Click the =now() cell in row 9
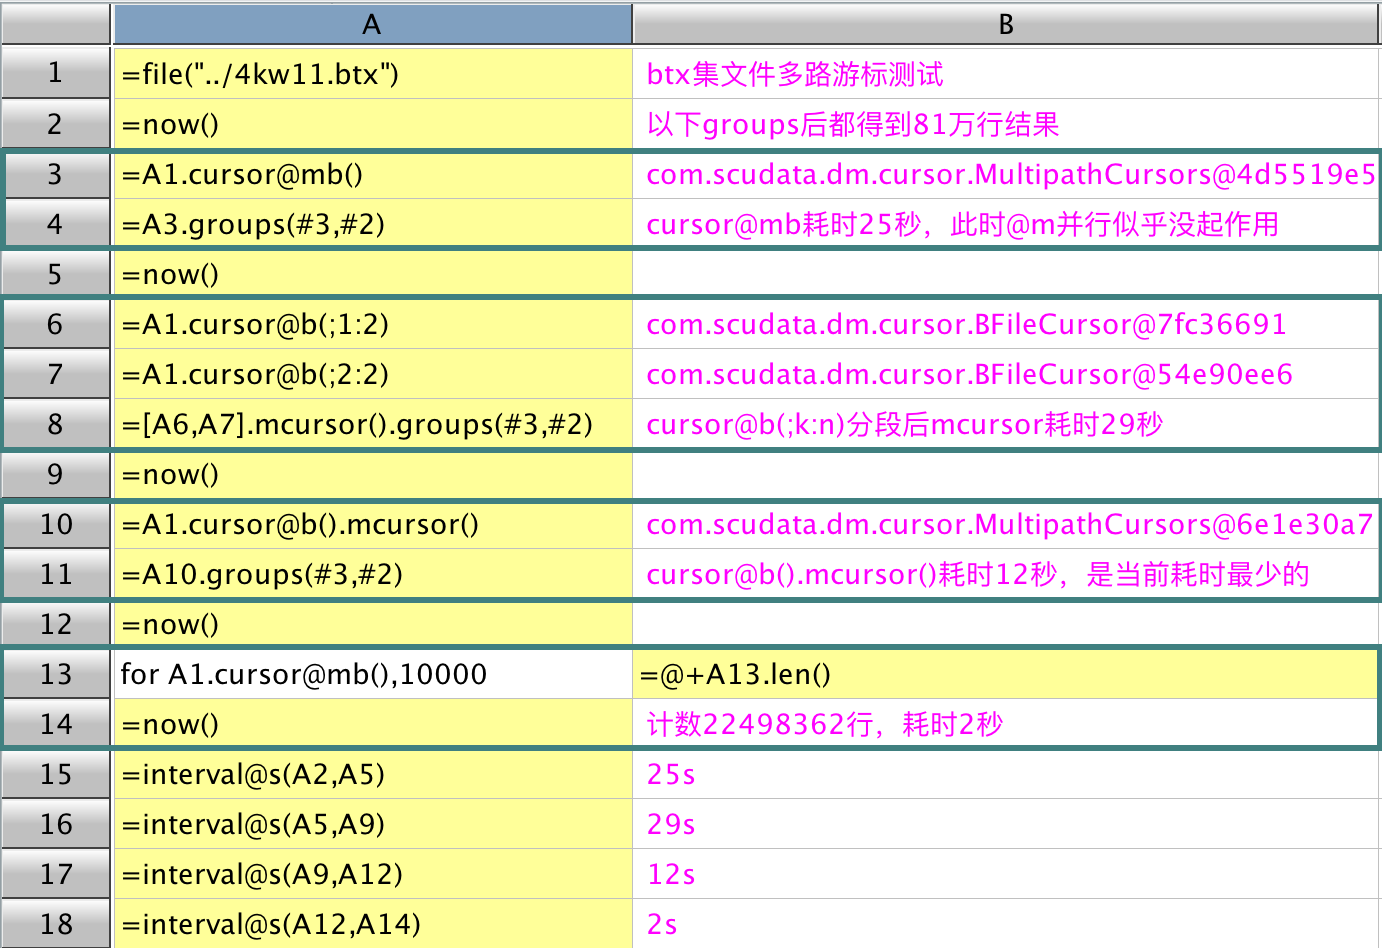 coord(373,473)
